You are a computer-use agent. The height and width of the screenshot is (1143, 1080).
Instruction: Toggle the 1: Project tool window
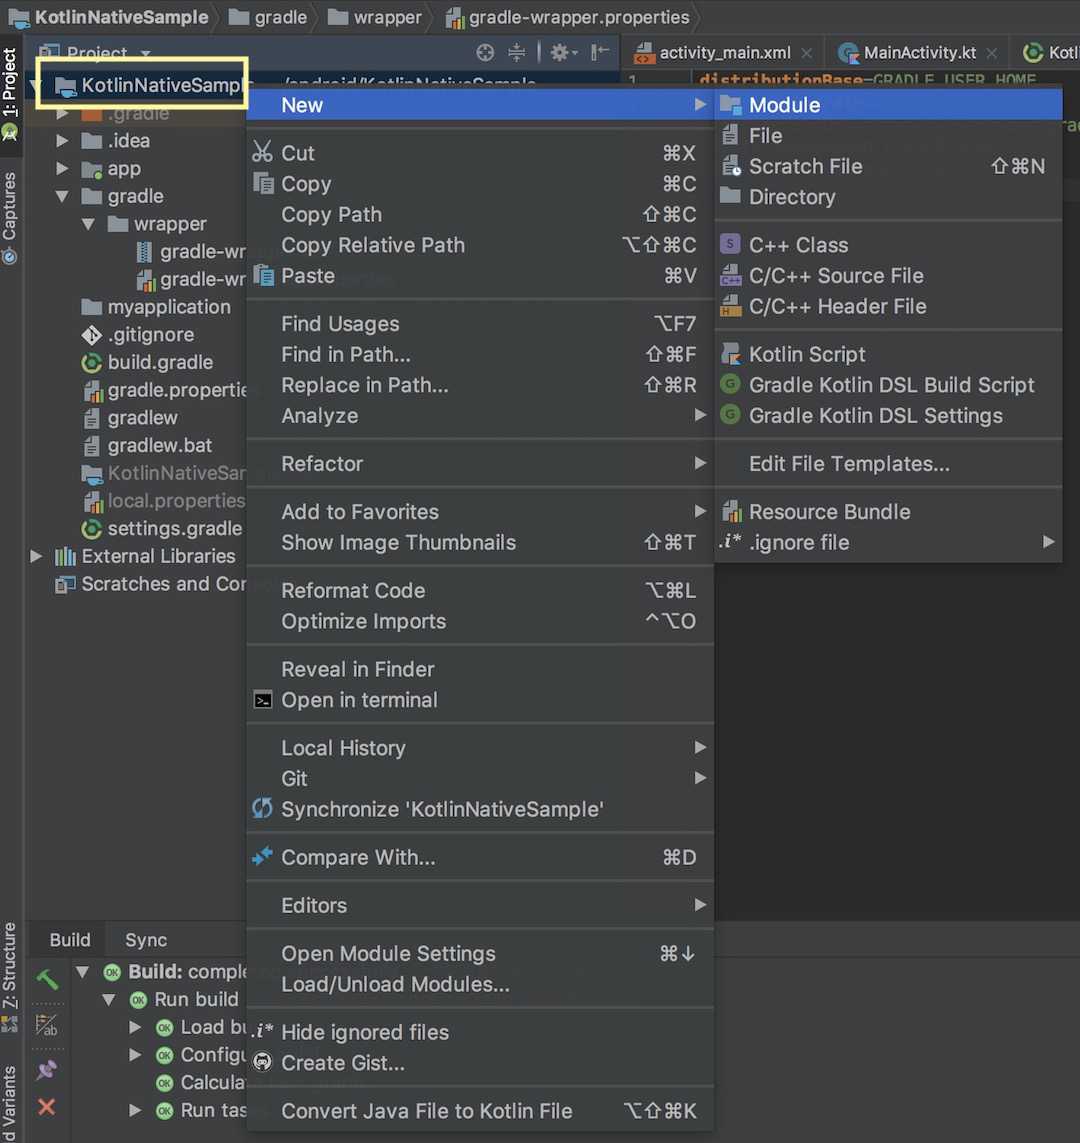click(9, 93)
